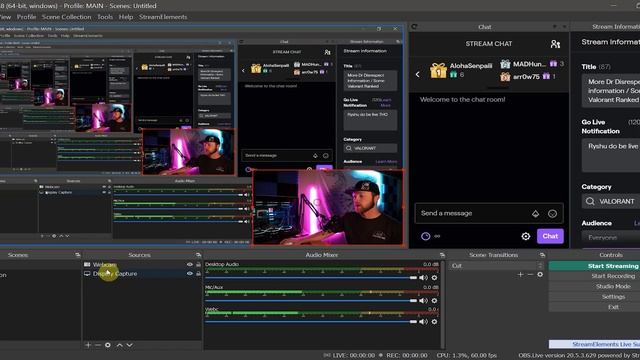Click the large webcam feed in preview
This screenshot has width=640, height=360.
pyautogui.click(x=329, y=207)
